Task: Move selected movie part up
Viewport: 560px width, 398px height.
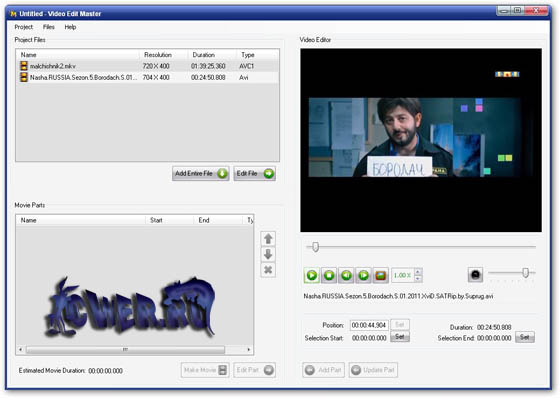Action: (x=268, y=238)
